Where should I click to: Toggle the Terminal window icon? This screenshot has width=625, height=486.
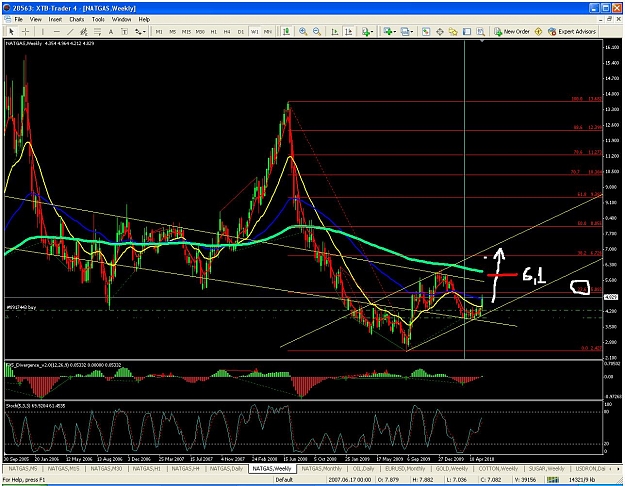(467, 31)
